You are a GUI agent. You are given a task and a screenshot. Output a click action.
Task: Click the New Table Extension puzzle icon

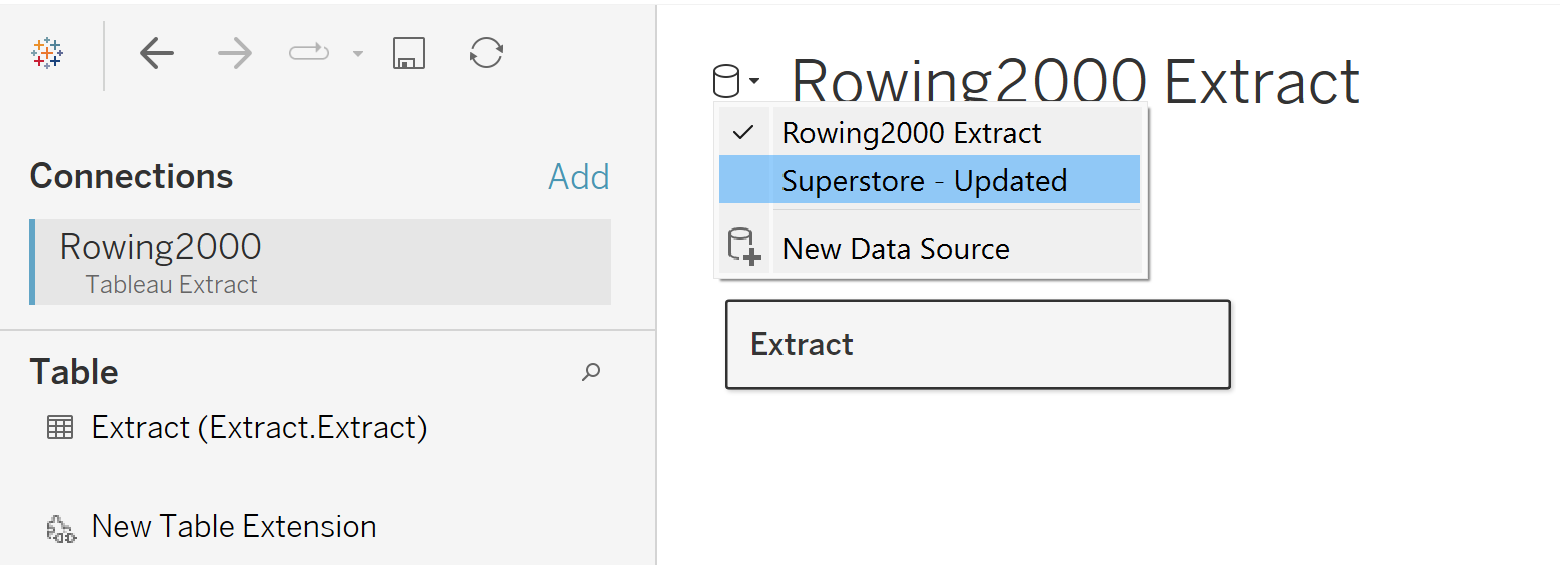pos(61,529)
